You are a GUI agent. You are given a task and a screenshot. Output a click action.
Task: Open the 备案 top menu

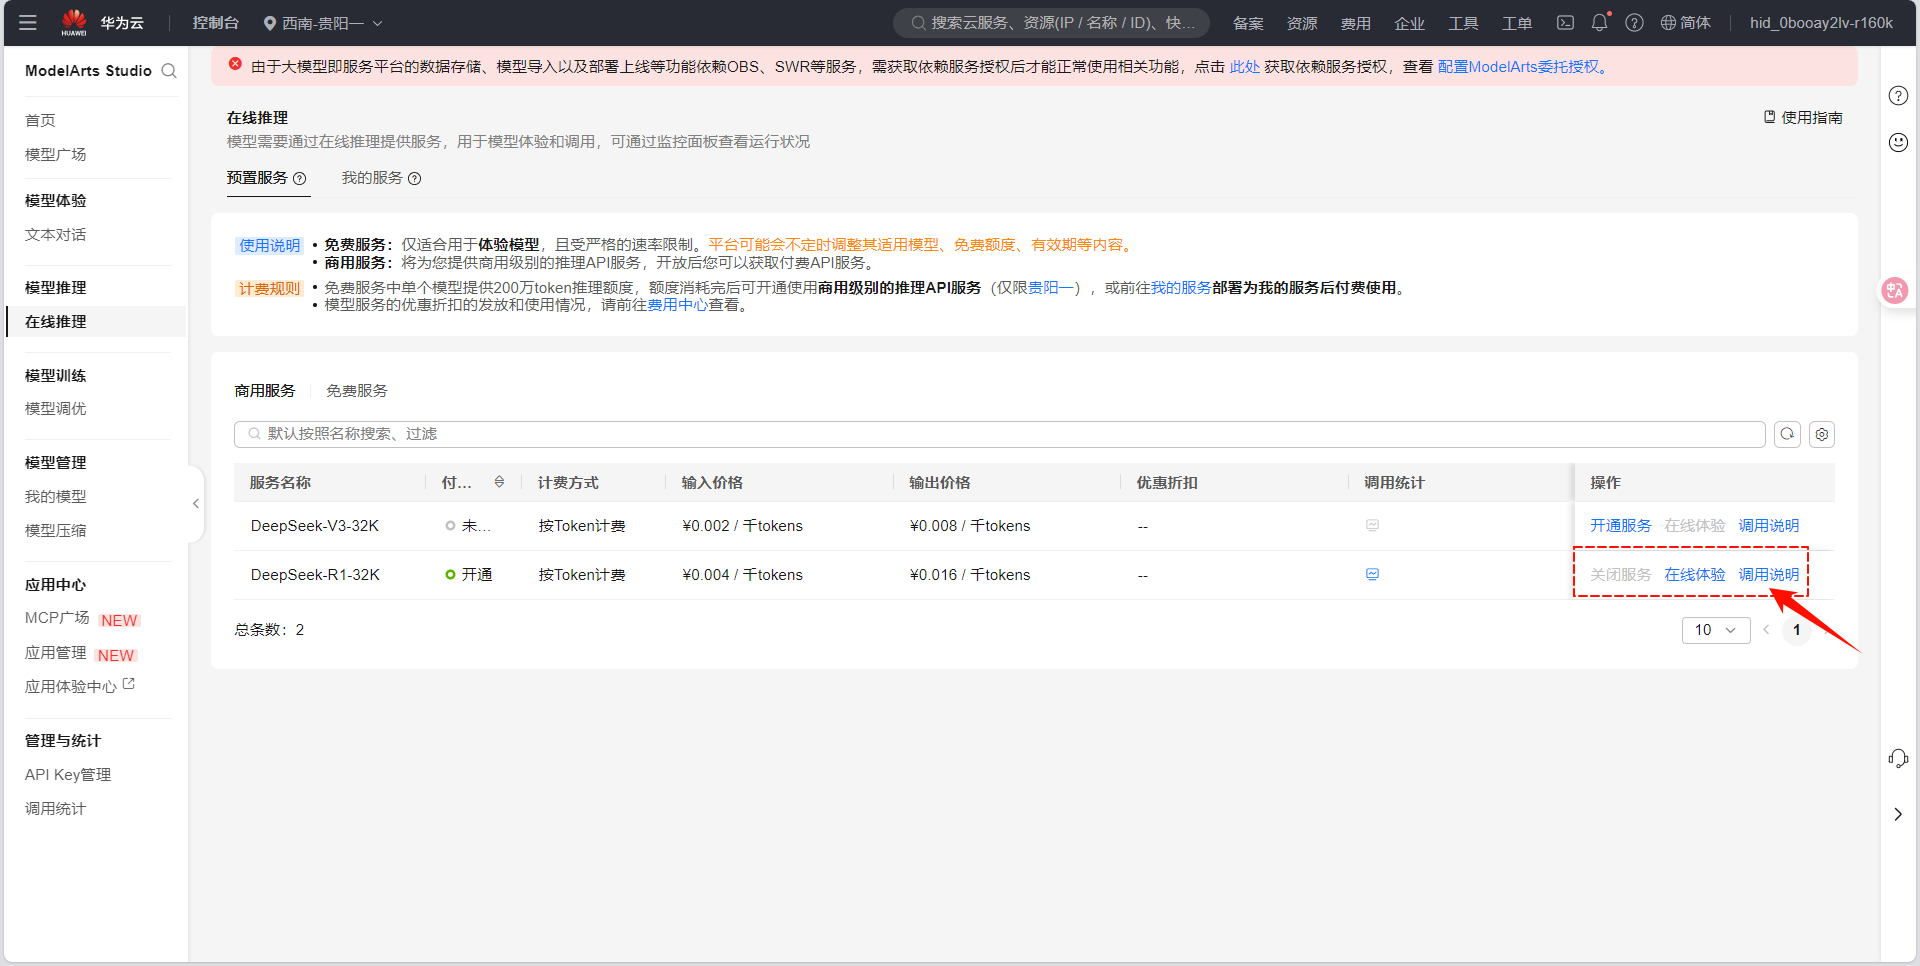1248,22
